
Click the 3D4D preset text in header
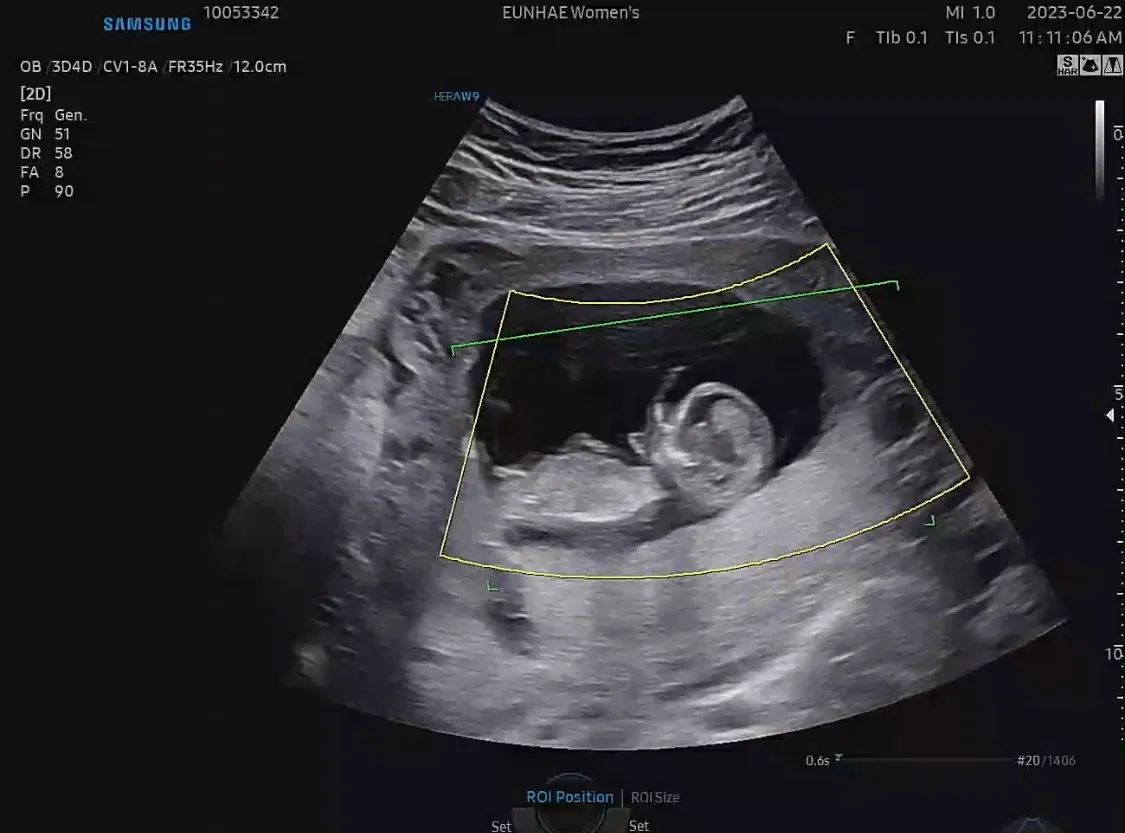(x=72, y=67)
